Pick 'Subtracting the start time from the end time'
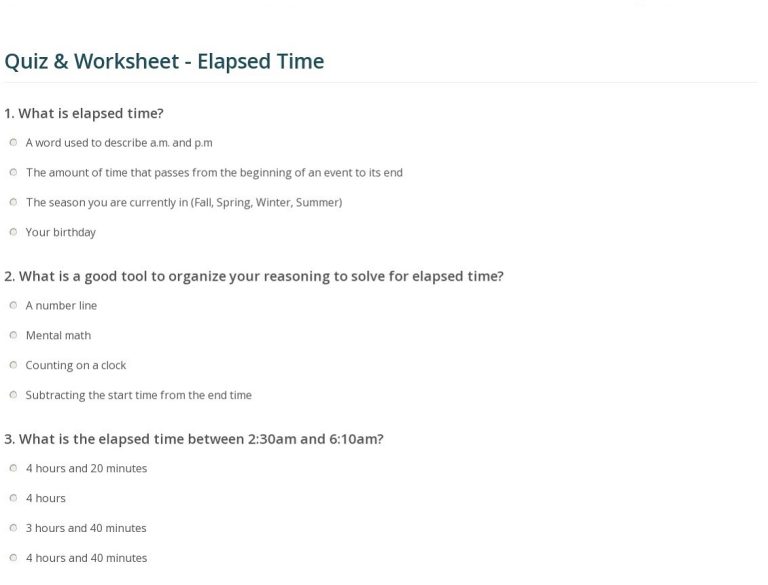The height and width of the screenshot is (585, 768). point(13,395)
